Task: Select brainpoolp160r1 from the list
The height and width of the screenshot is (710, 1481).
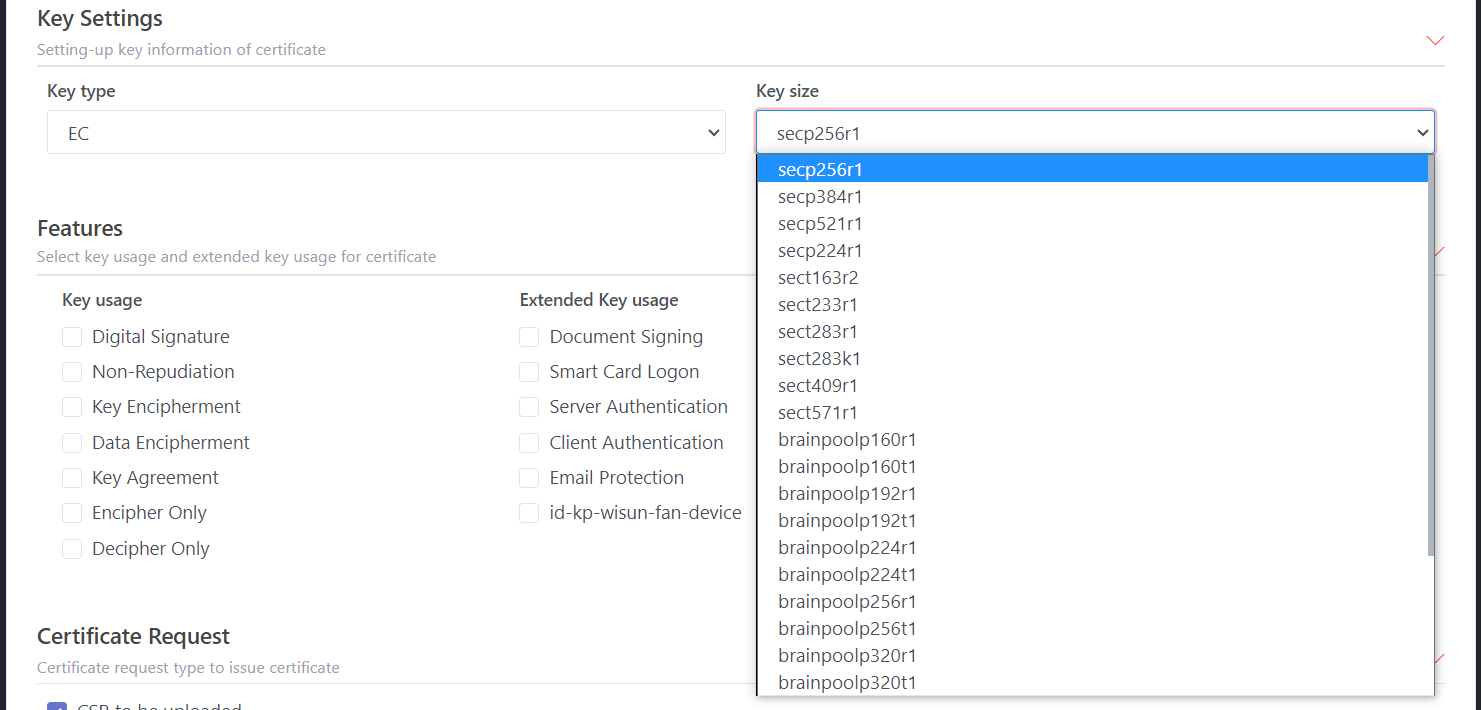Action: pos(847,440)
